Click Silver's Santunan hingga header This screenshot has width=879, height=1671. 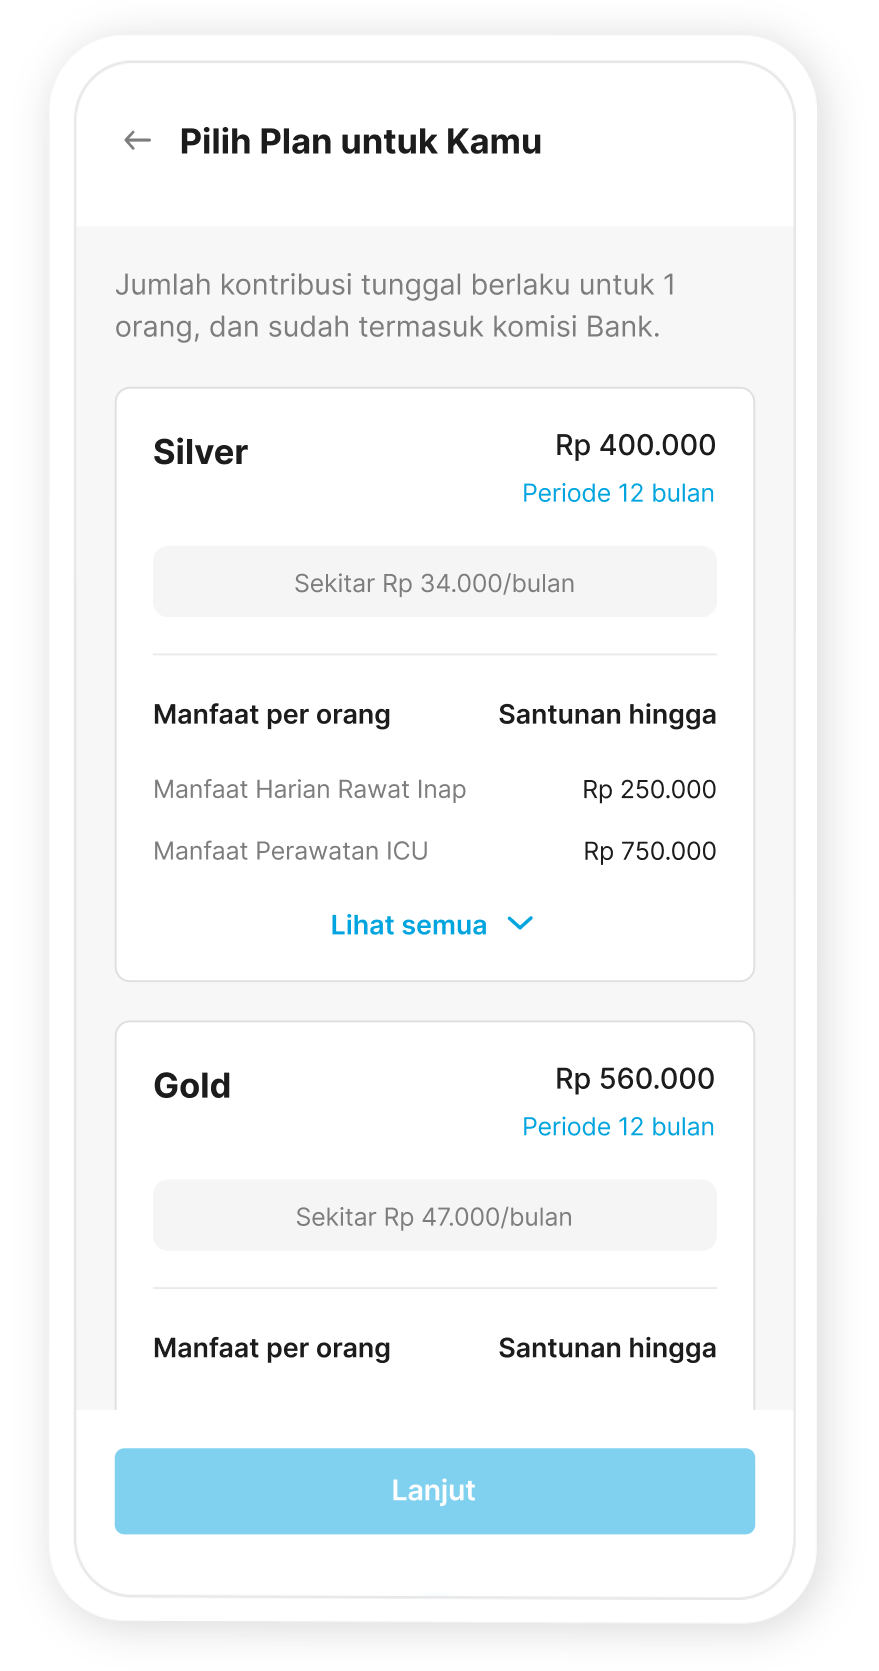click(x=607, y=715)
